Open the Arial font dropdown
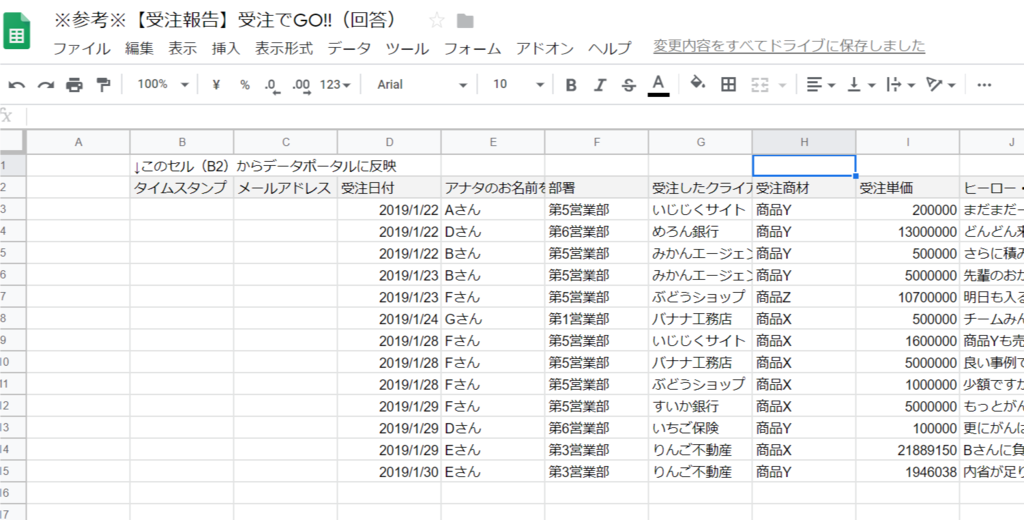 (422, 84)
